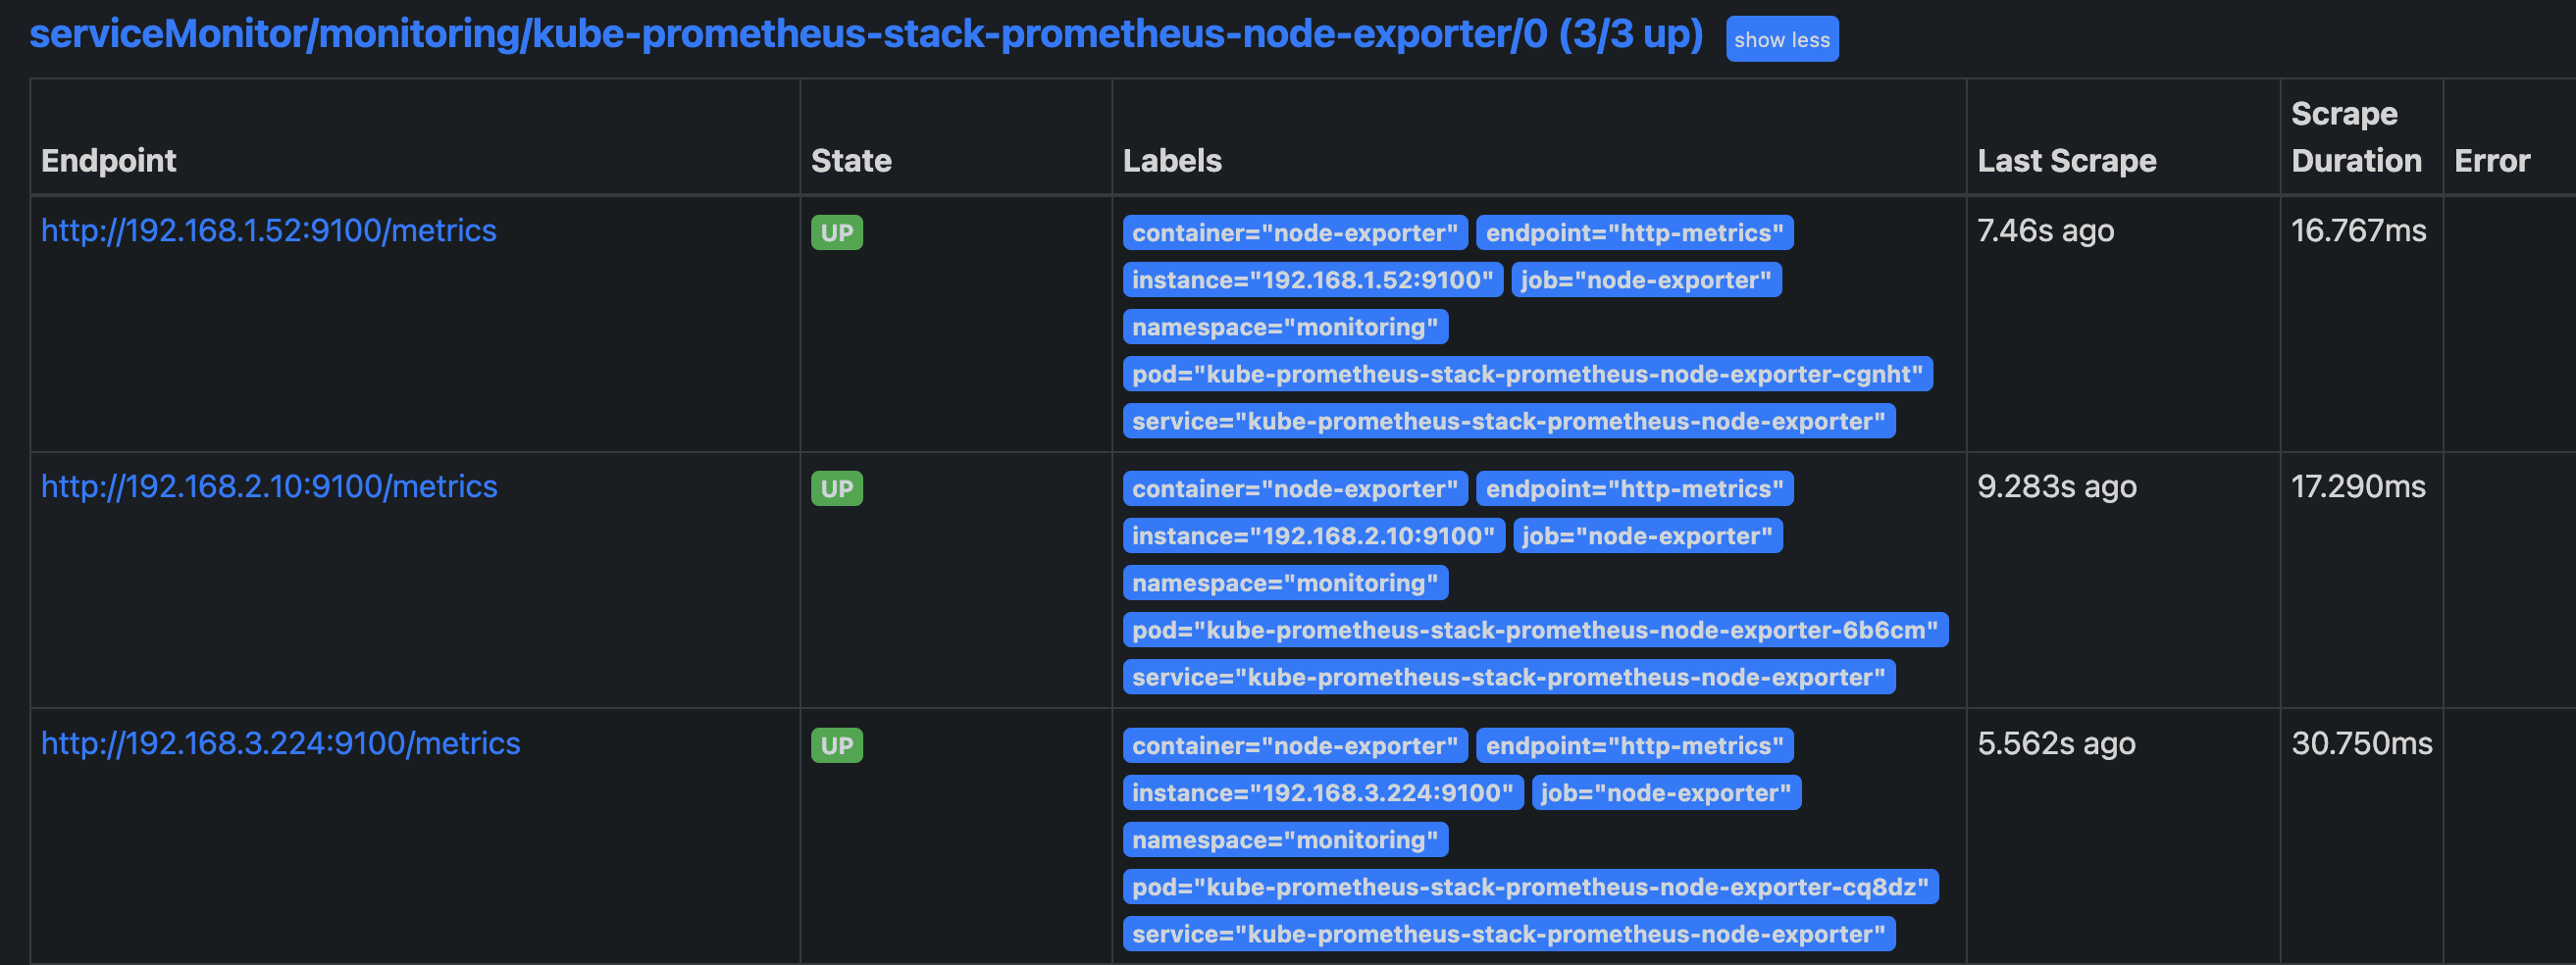This screenshot has width=2576, height=965.
Task: Click the 30.750ms scrape duration value
Action: pos(2361,744)
